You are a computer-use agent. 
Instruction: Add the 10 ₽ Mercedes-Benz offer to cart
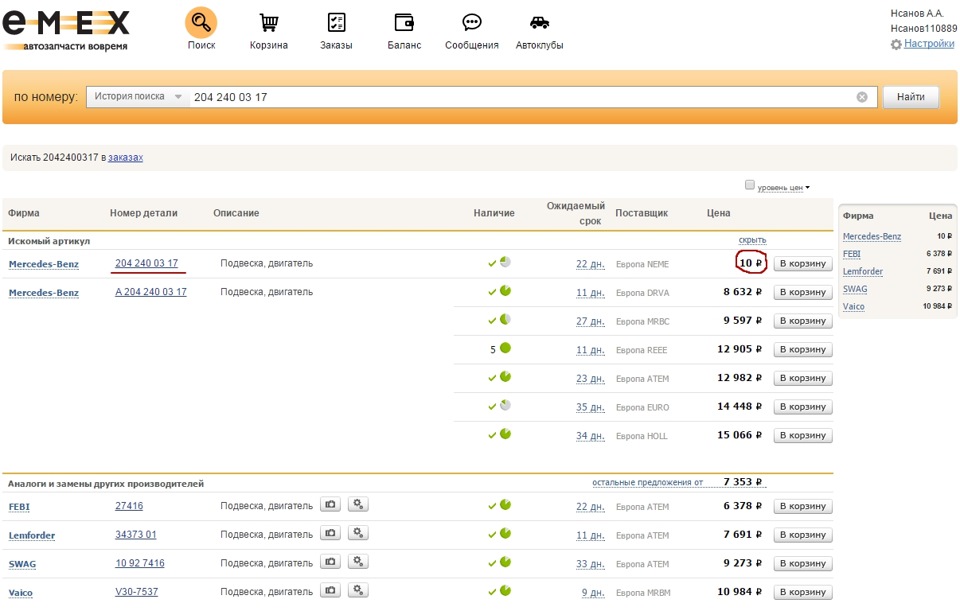pos(803,263)
